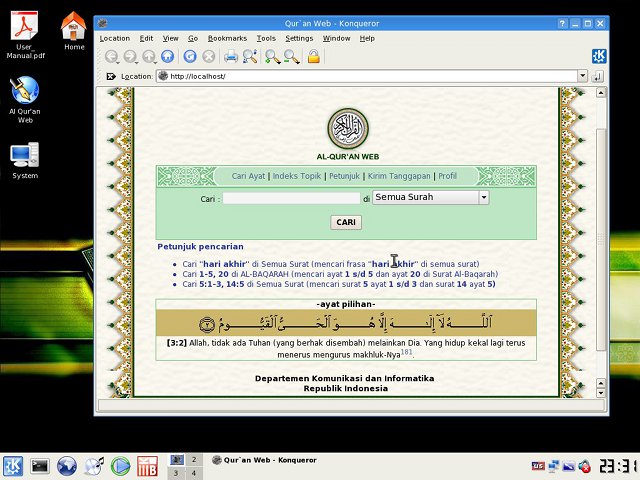Click the Go button beside location bar
Screen dimensions: 640x480
(x=597, y=76)
